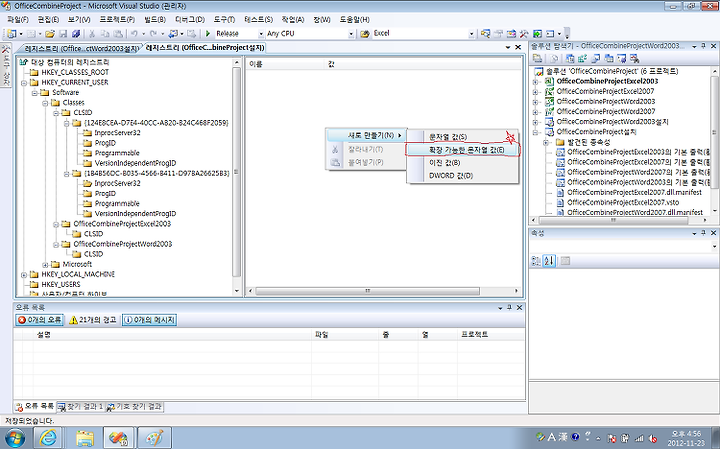This screenshot has width=720, height=449.
Task: Collapse the CLSID node under Classes
Action: point(56,113)
